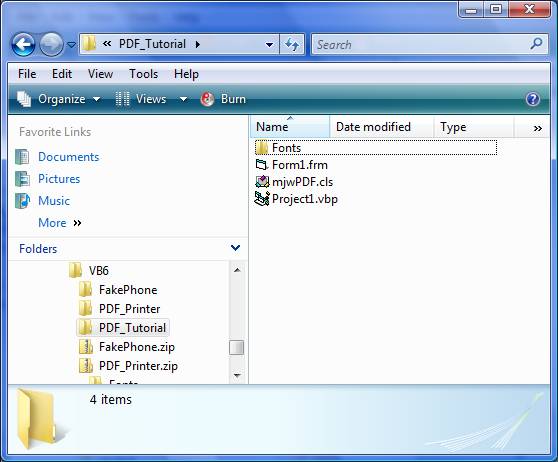558x462 pixels.
Task: Click the Burn label
Action: (233, 99)
